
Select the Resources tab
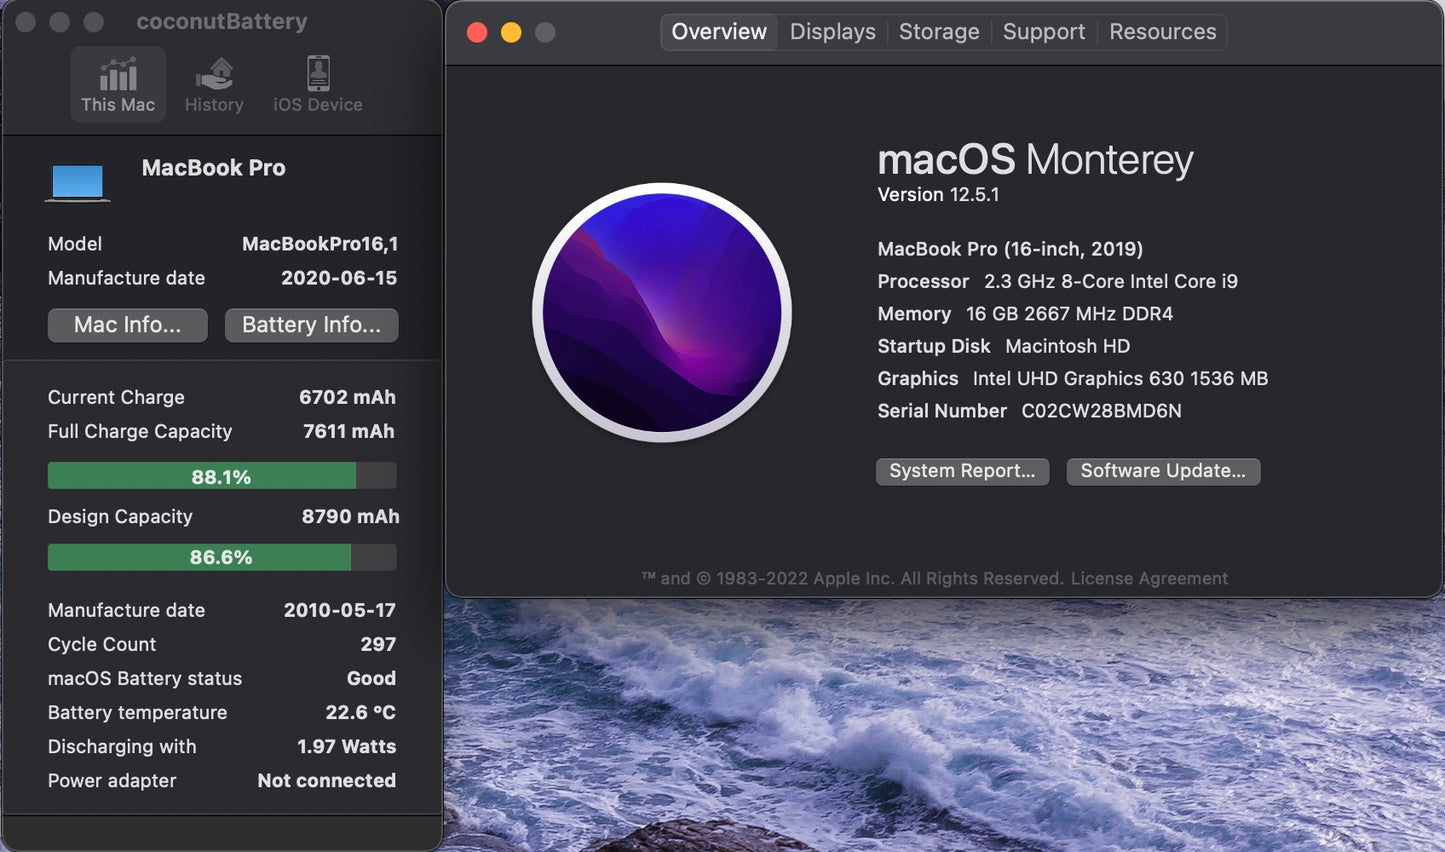[1162, 31]
